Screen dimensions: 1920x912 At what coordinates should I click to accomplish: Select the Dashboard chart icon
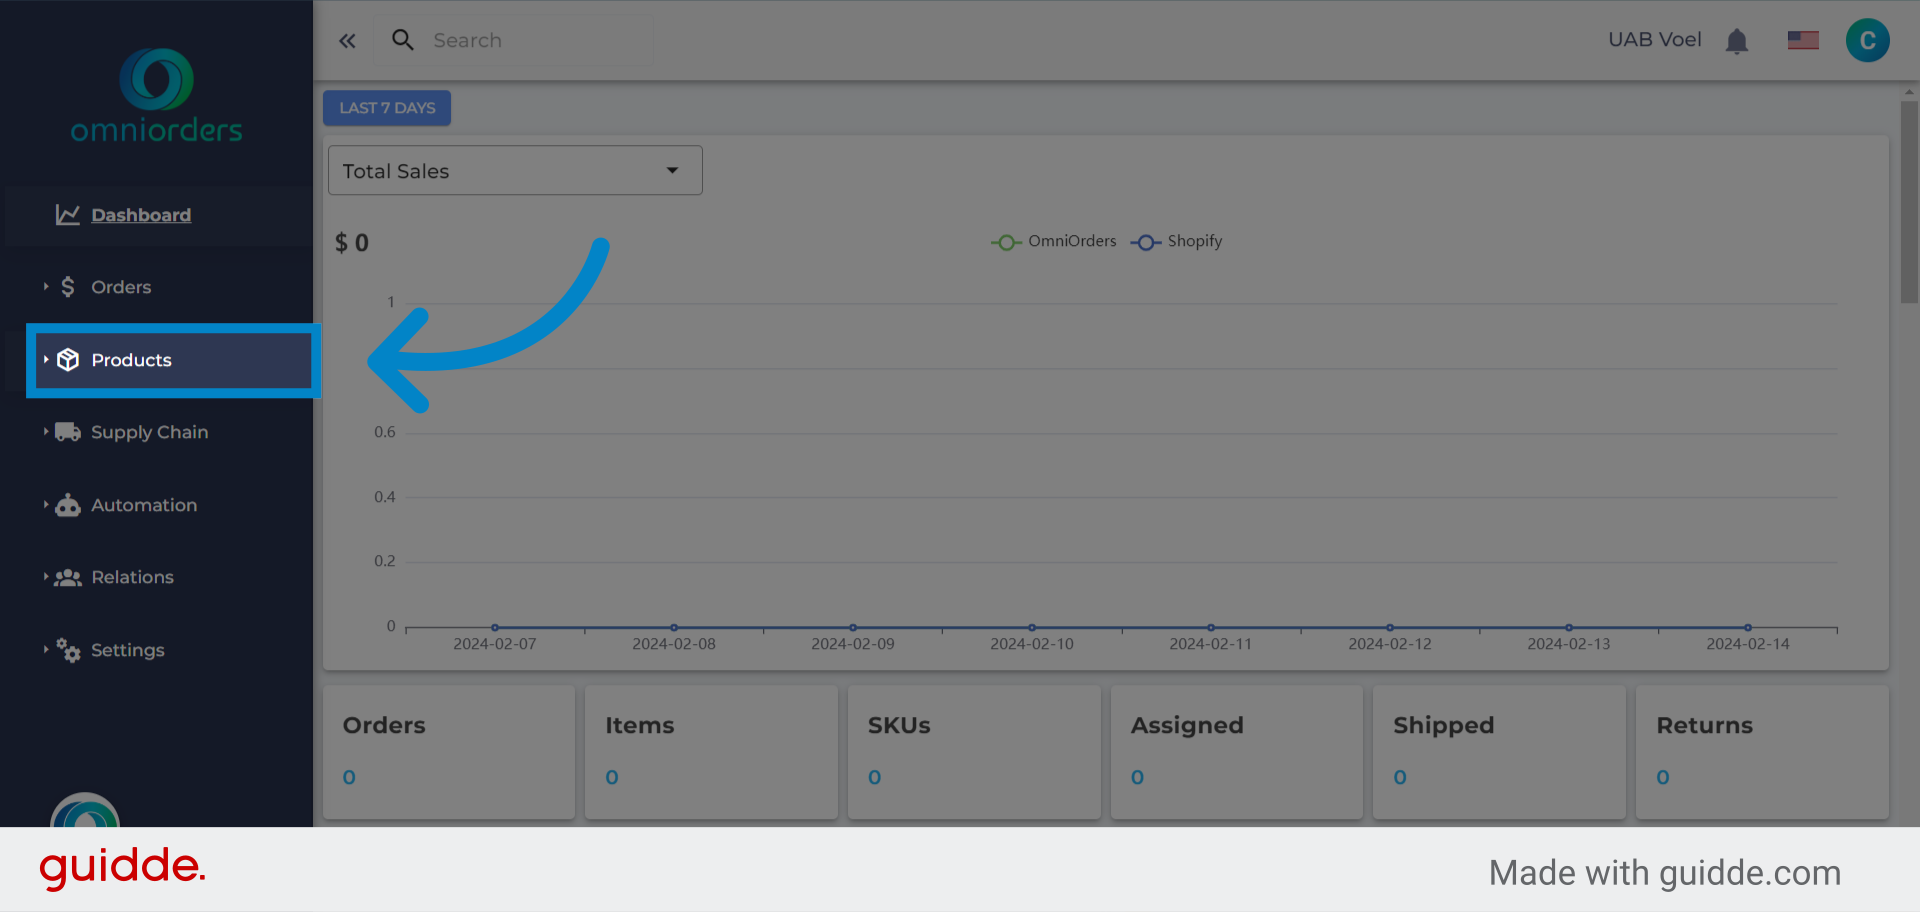pyautogui.click(x=66, y=214)
